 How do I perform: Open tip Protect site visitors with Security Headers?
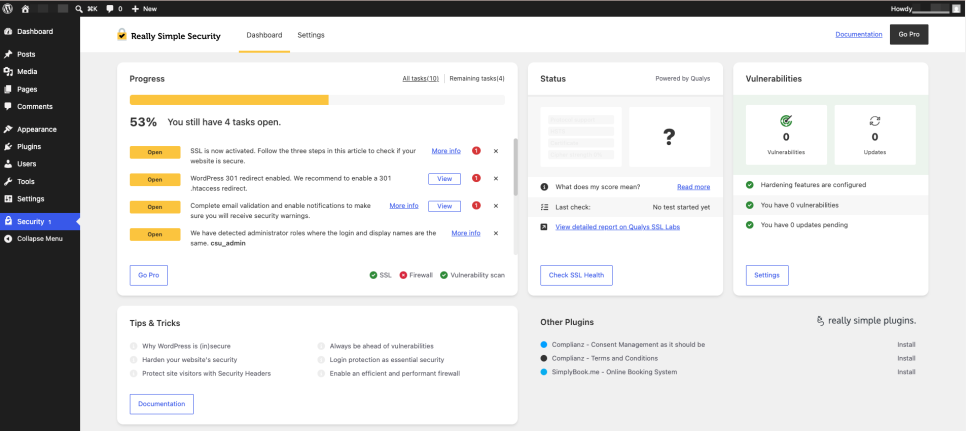point(206,373)
